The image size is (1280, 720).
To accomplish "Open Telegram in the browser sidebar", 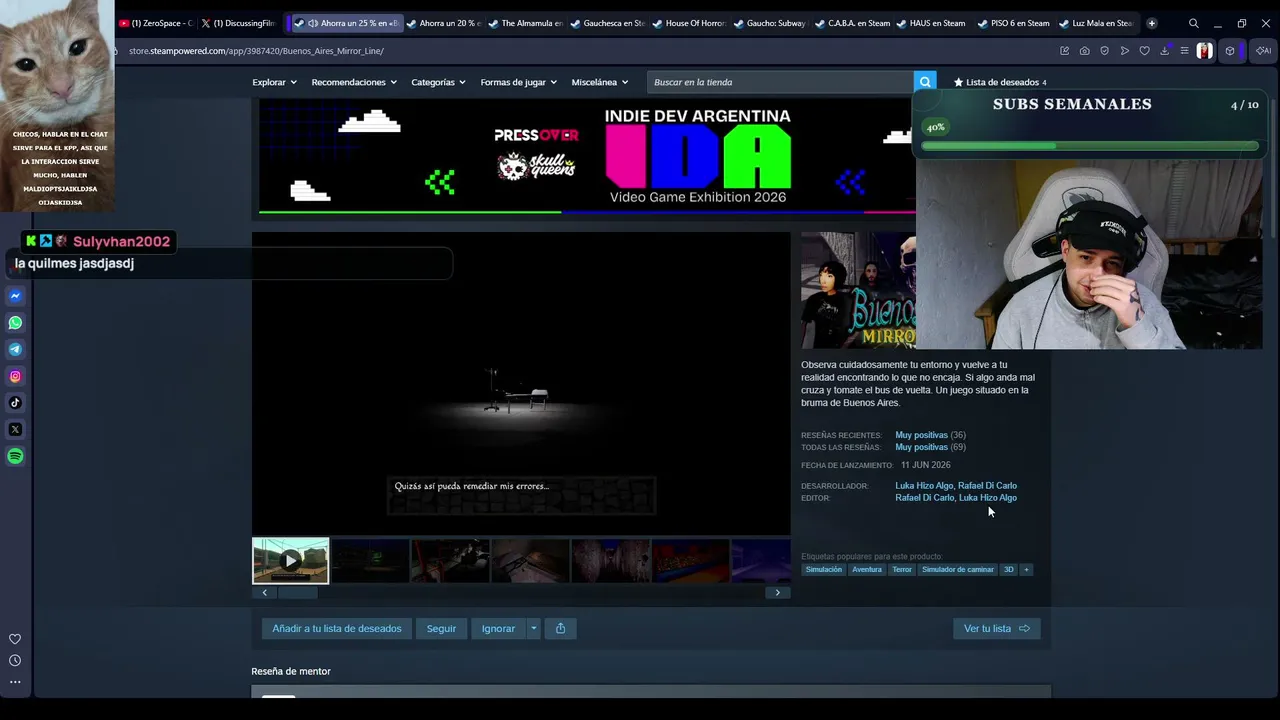I will coord(15,349).
